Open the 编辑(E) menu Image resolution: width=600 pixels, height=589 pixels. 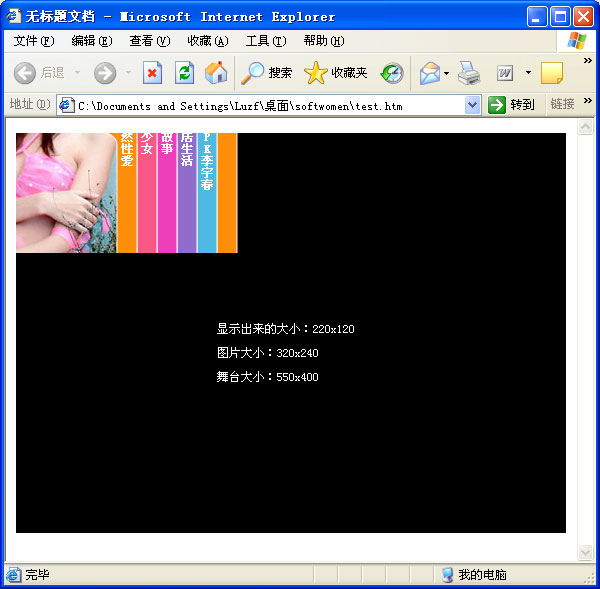point(92,41)
